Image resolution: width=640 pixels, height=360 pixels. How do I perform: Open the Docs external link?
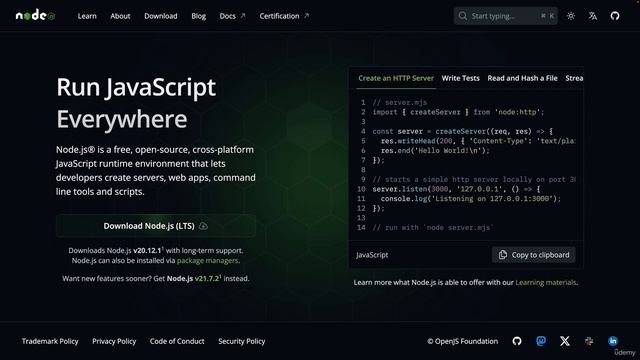tap(232, 16)
